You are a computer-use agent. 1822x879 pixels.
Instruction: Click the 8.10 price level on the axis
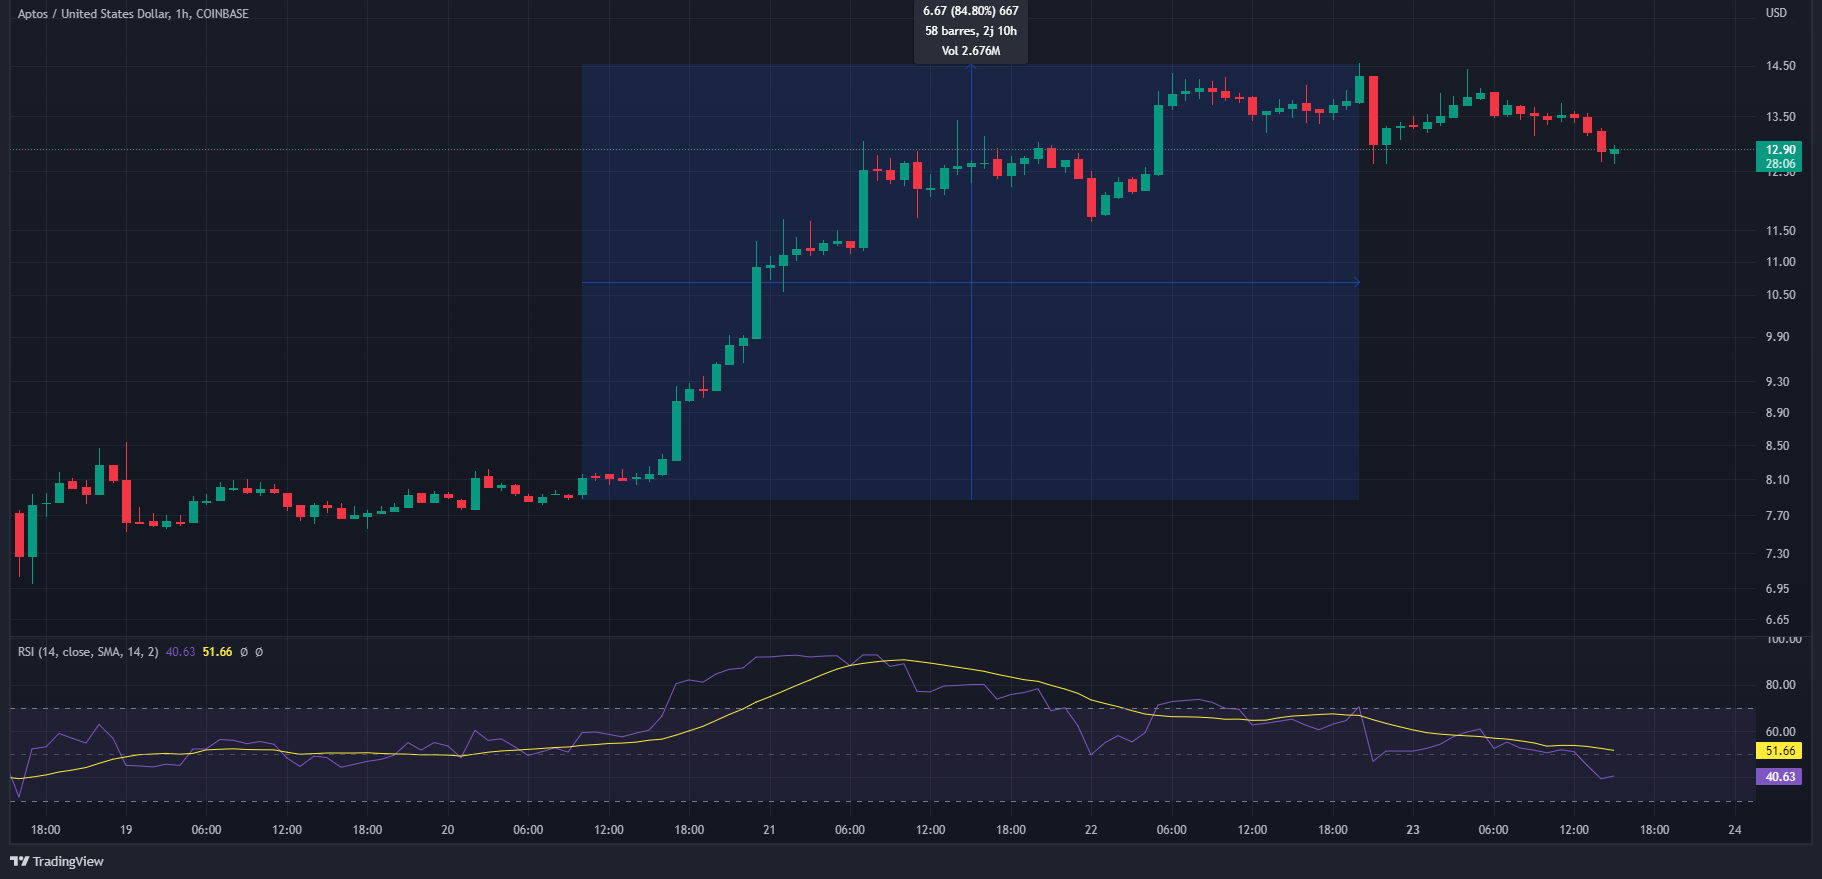pos(1777,480)
